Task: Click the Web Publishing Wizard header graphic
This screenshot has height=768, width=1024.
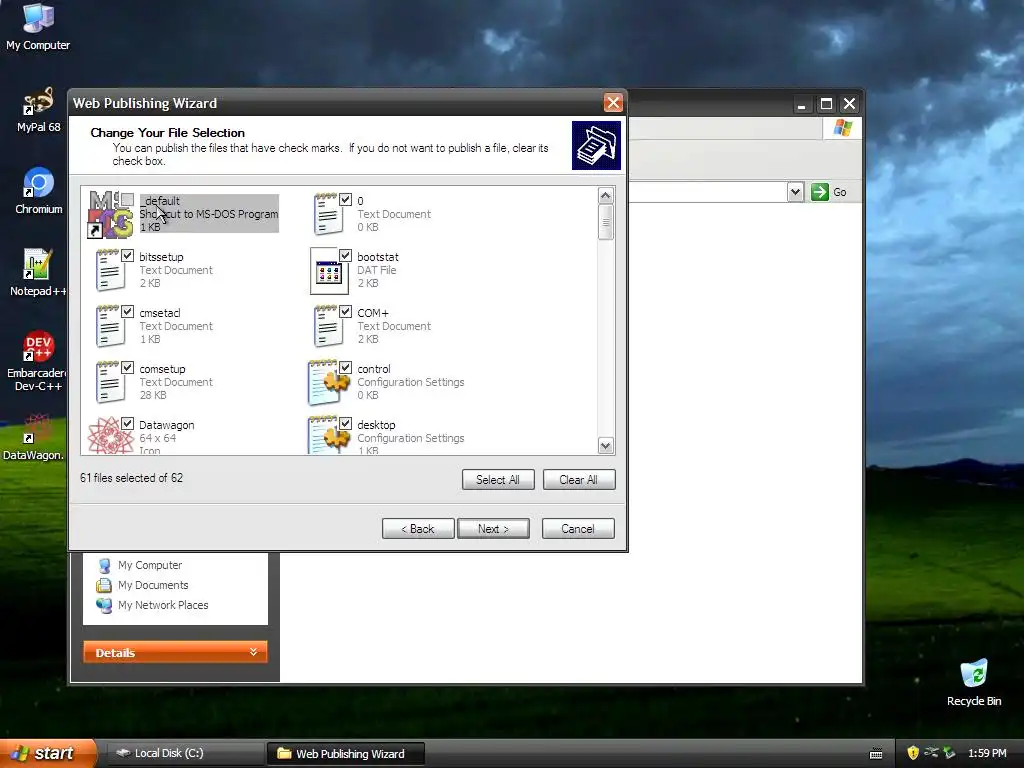Action: coord(596,145)
